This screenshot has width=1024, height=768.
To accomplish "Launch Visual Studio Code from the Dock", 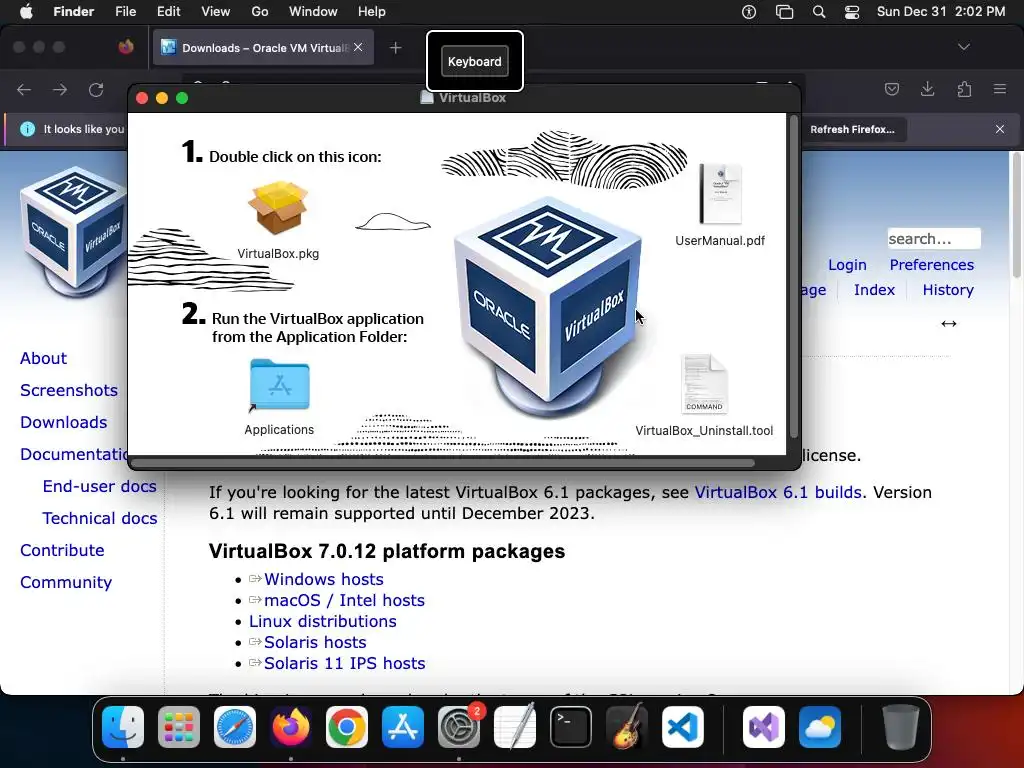I will (x=682, y=727).
